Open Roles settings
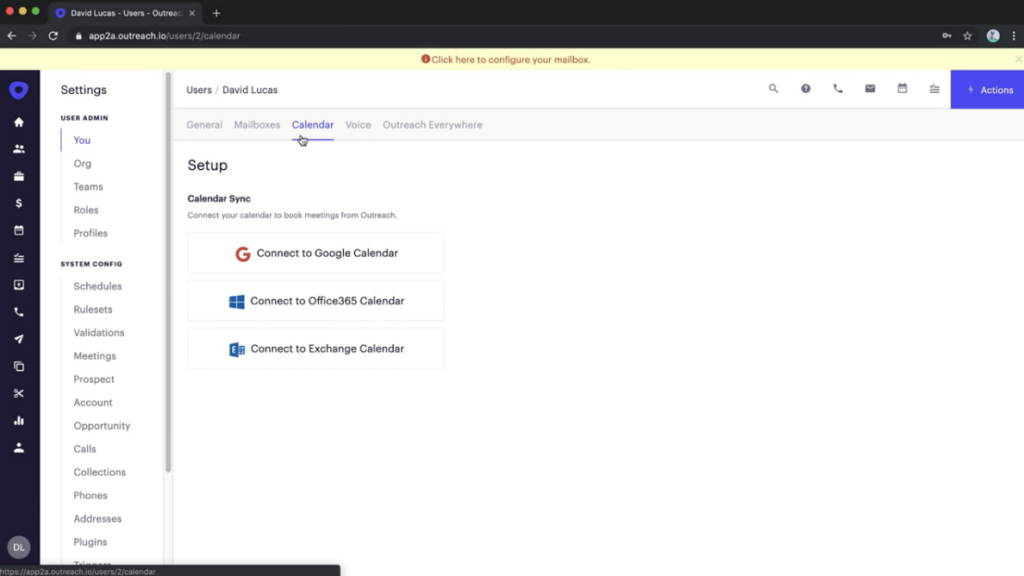 (86, 210)
